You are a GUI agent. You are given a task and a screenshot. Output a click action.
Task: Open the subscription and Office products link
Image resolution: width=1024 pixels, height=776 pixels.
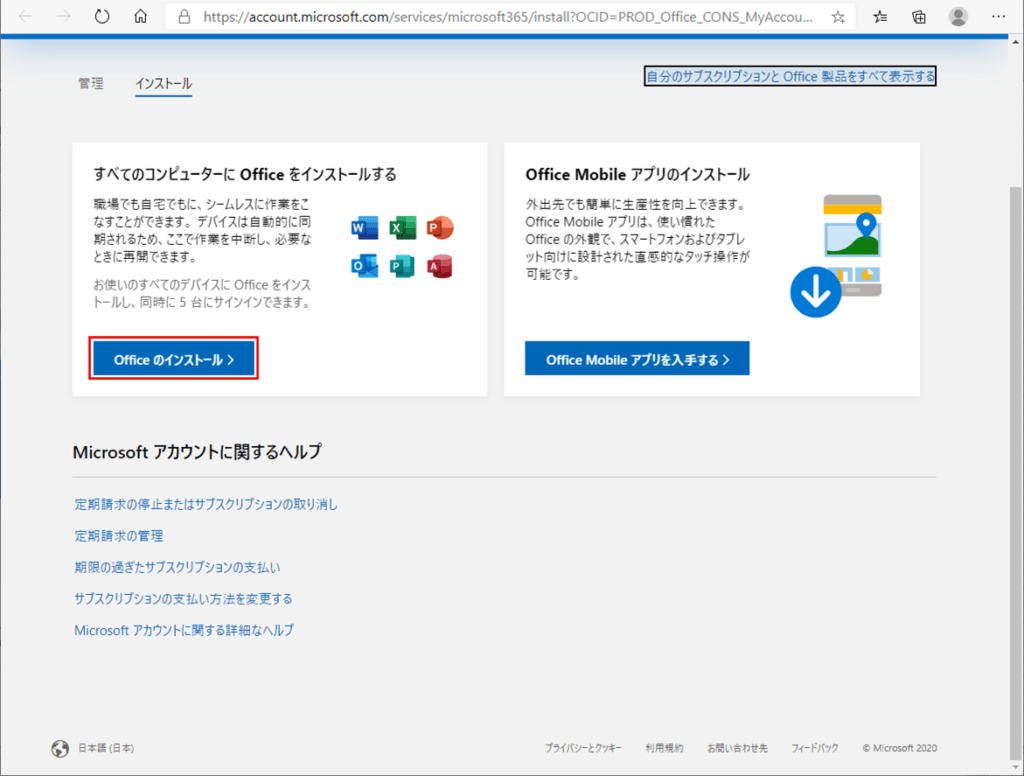click(x=789, y=75)
